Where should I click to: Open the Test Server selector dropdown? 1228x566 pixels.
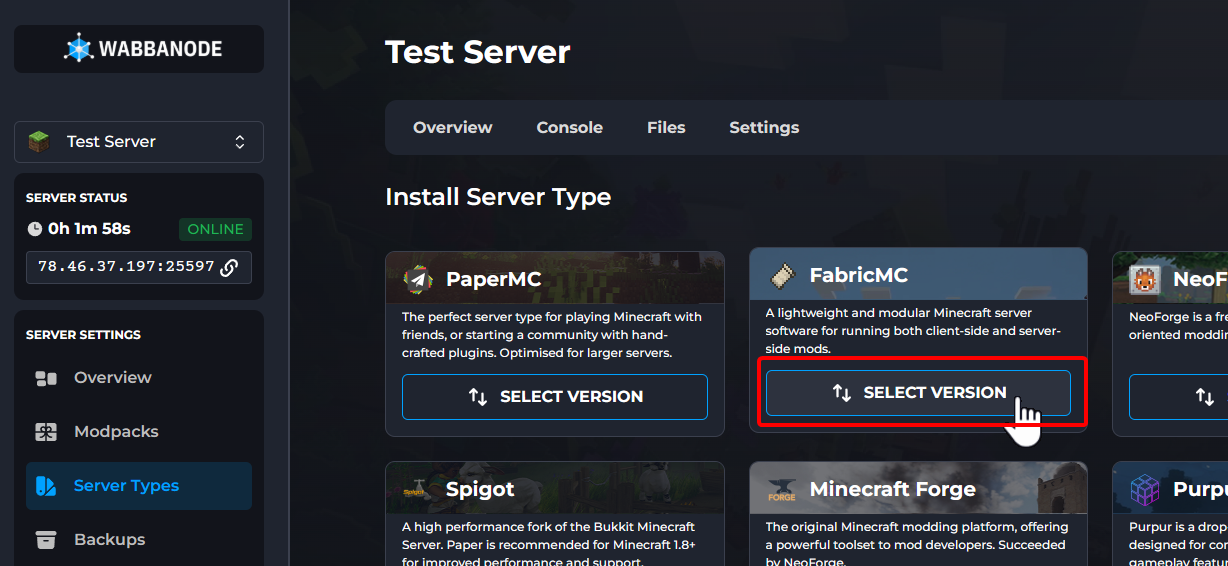(139, 142)
